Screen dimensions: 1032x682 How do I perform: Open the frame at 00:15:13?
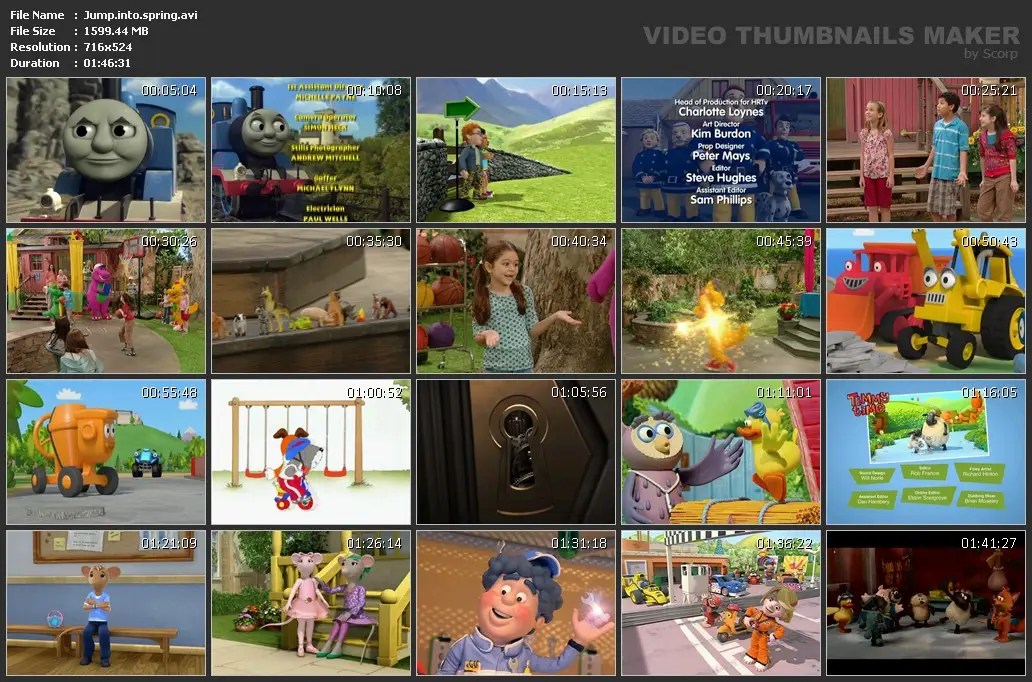tap(516, 150)
